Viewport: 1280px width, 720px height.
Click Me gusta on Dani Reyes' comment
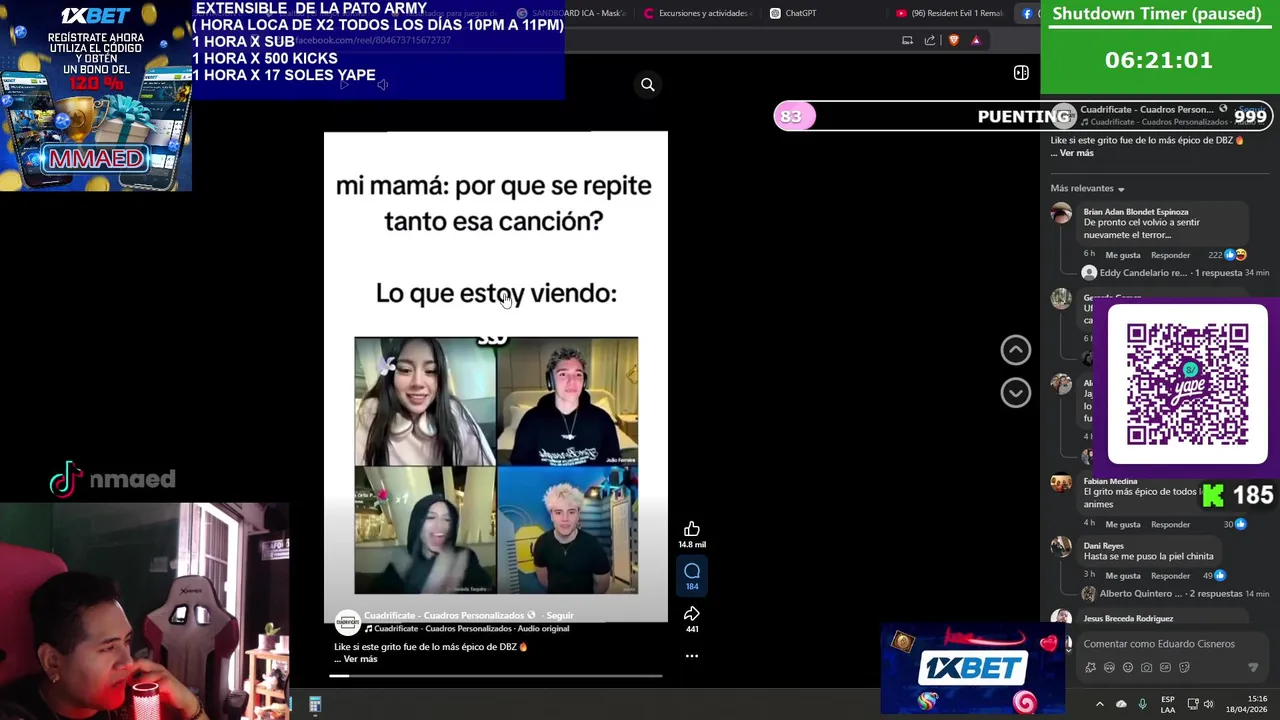[1122, 576]
